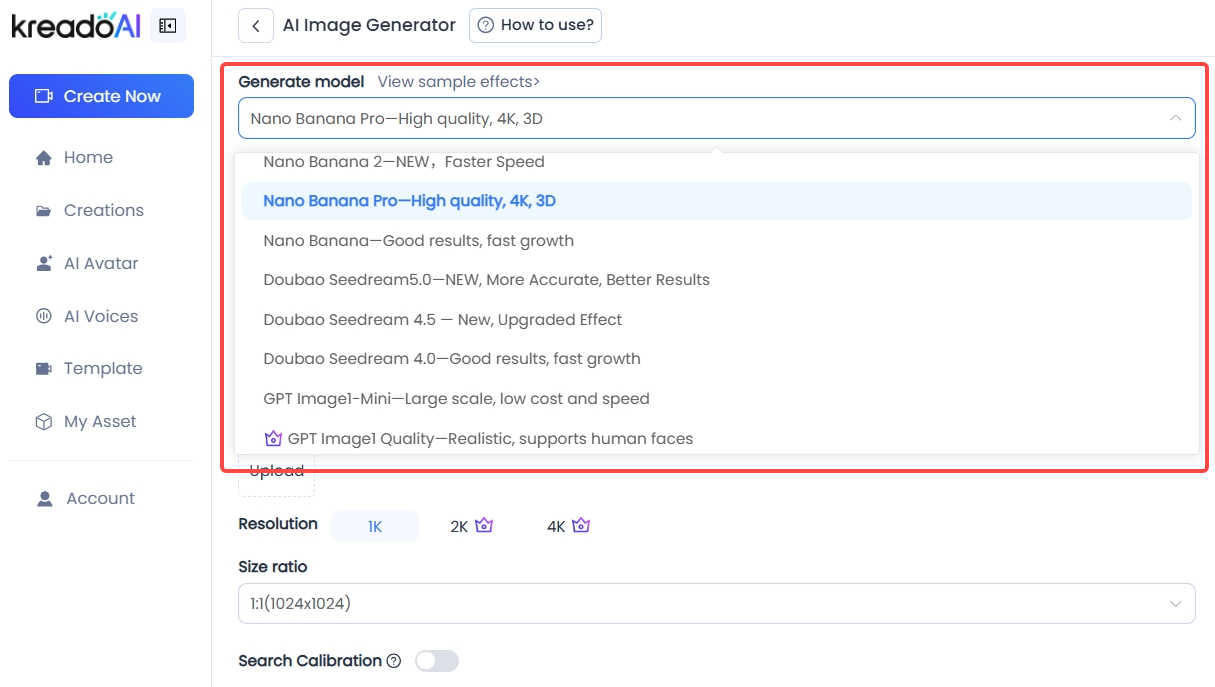
Task: Collapse the Generate model dropdown
Action: point(1174,118)
